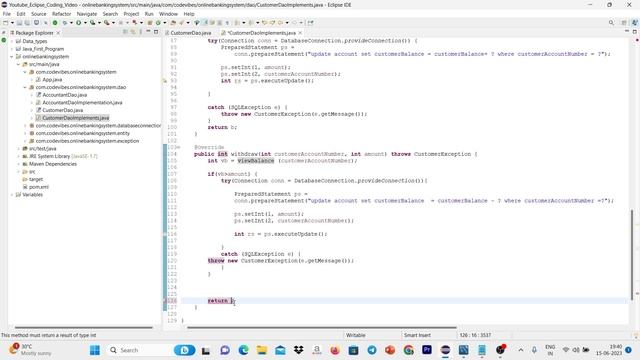This screenshot has width=640, height=360.
Task: Open the Navigate menu
Action: tap(87, 14)
